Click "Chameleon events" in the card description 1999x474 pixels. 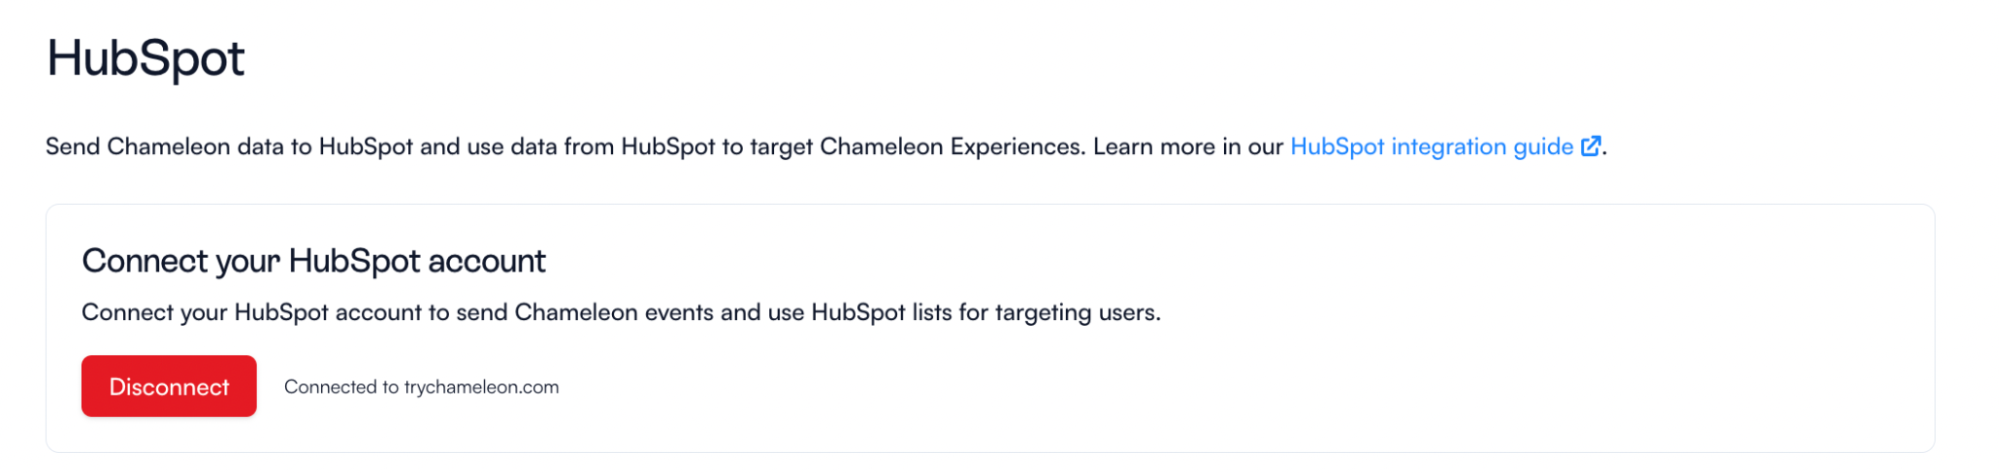click(614, 313)
